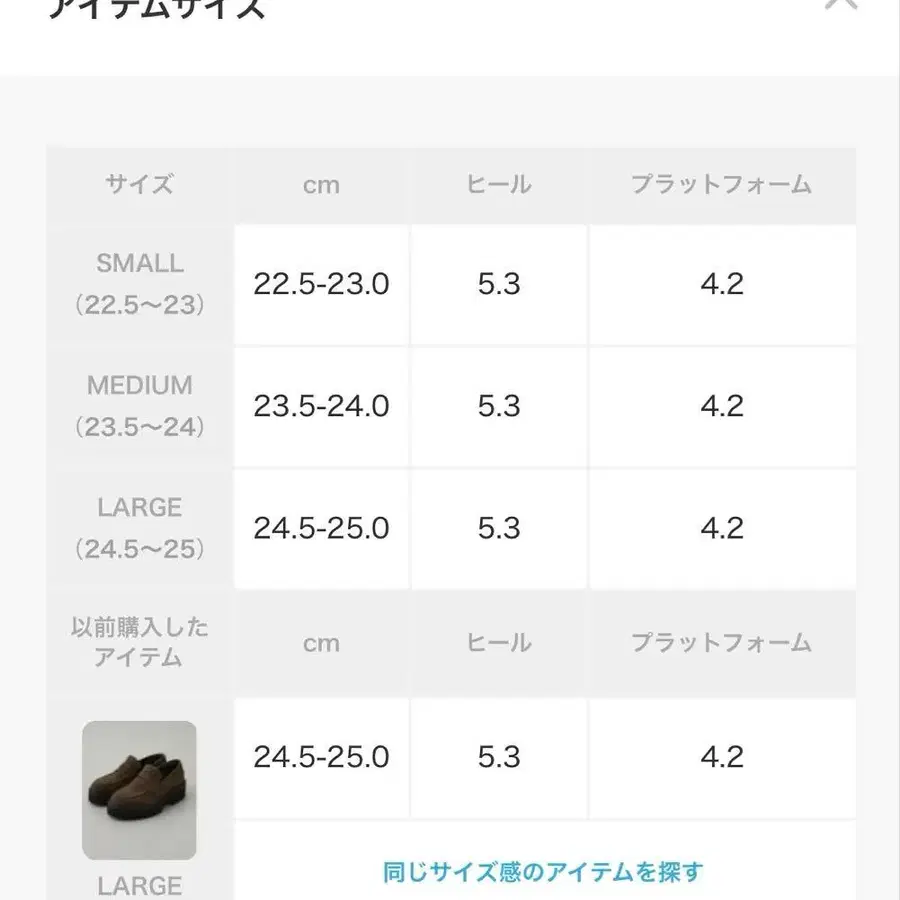This screenshot has width=900, height=900.
Task: Select the MEDIUM (23.5〜24) size row
Action: tap(140, 406)
